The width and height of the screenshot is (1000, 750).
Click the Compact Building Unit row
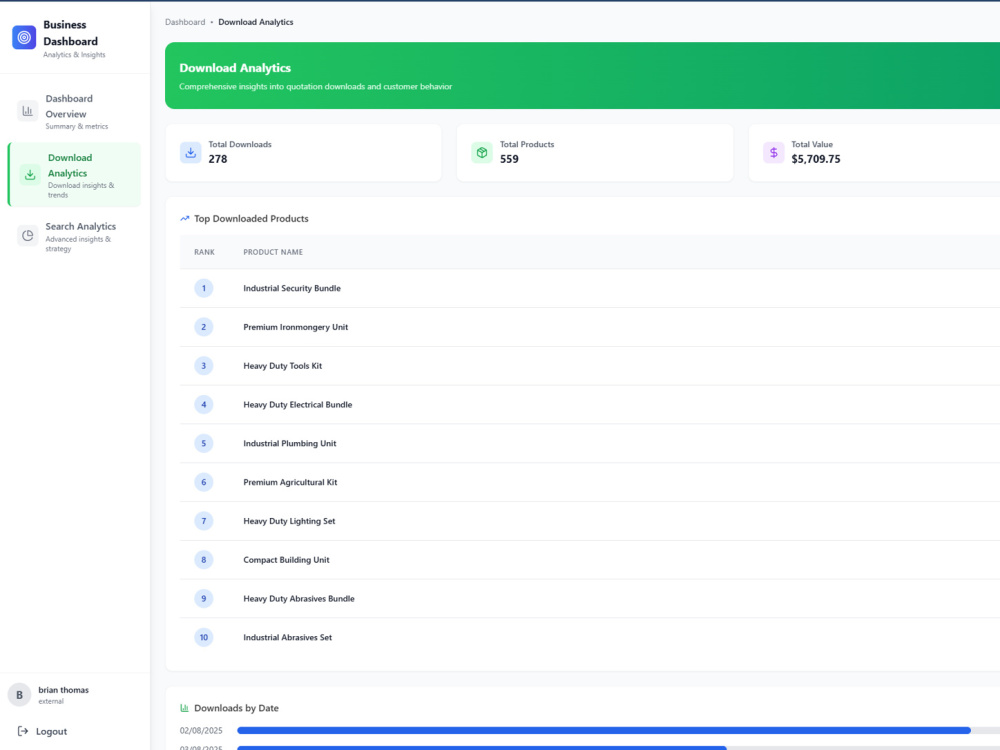click(590, 560)
